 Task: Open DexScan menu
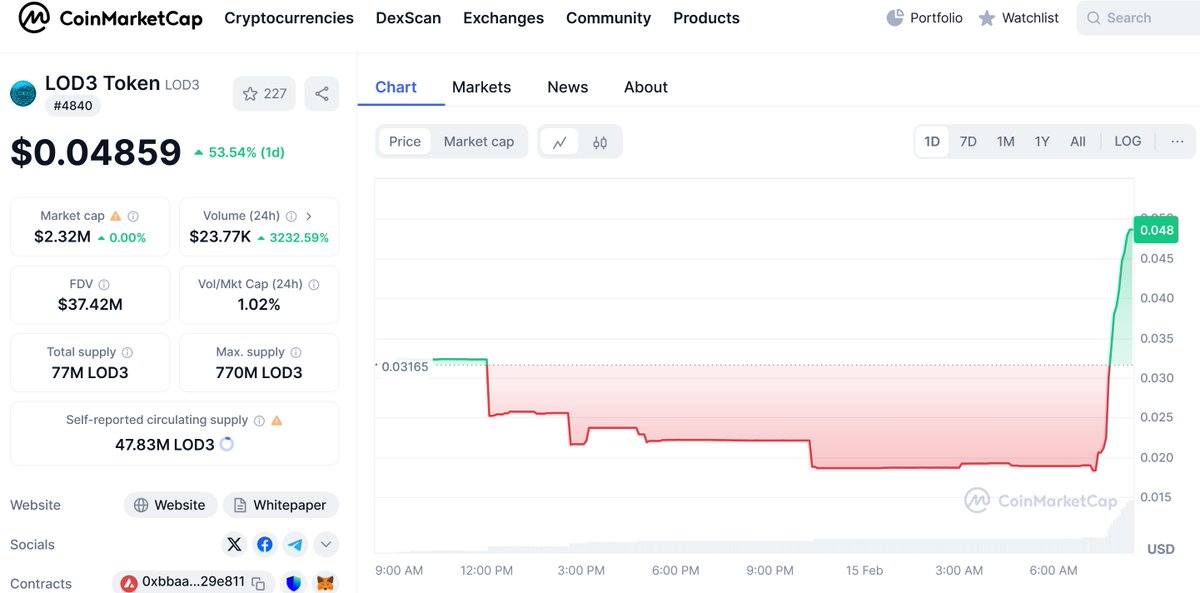[x=408, y=18]
